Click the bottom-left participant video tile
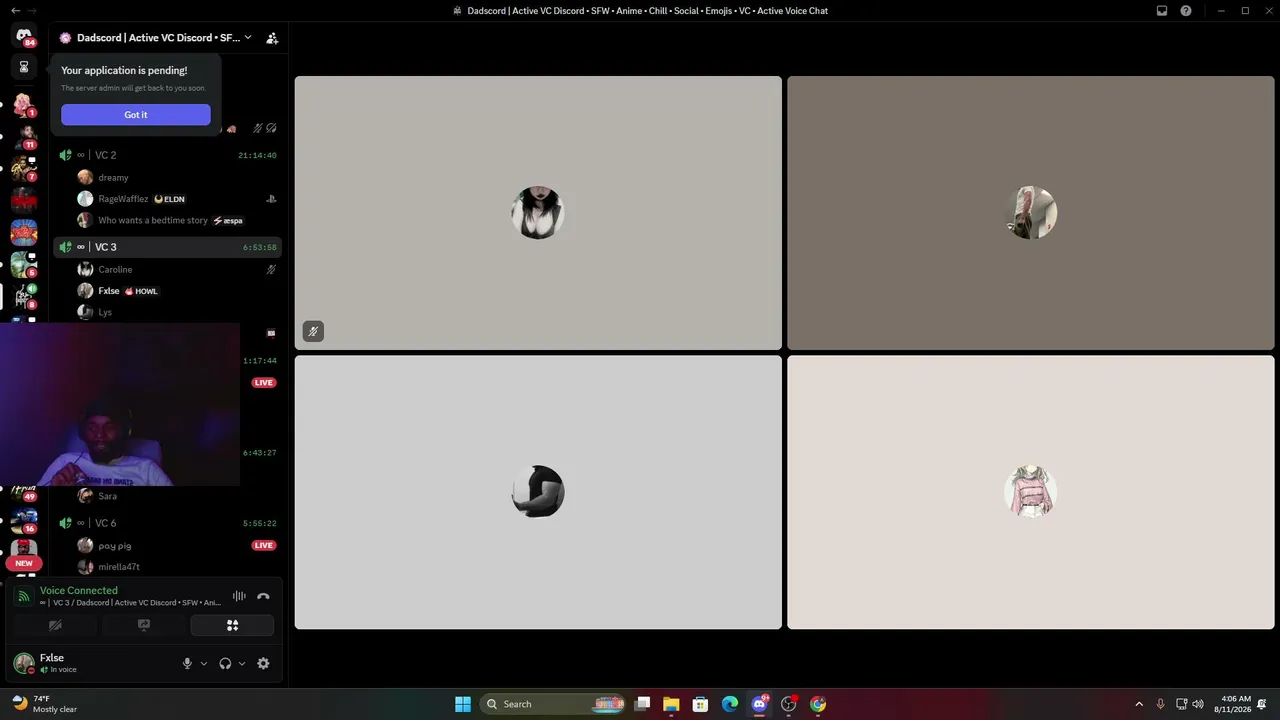The width and height of the screenshot is (1280, 720). pyautogui.click(x=538, y=493)
